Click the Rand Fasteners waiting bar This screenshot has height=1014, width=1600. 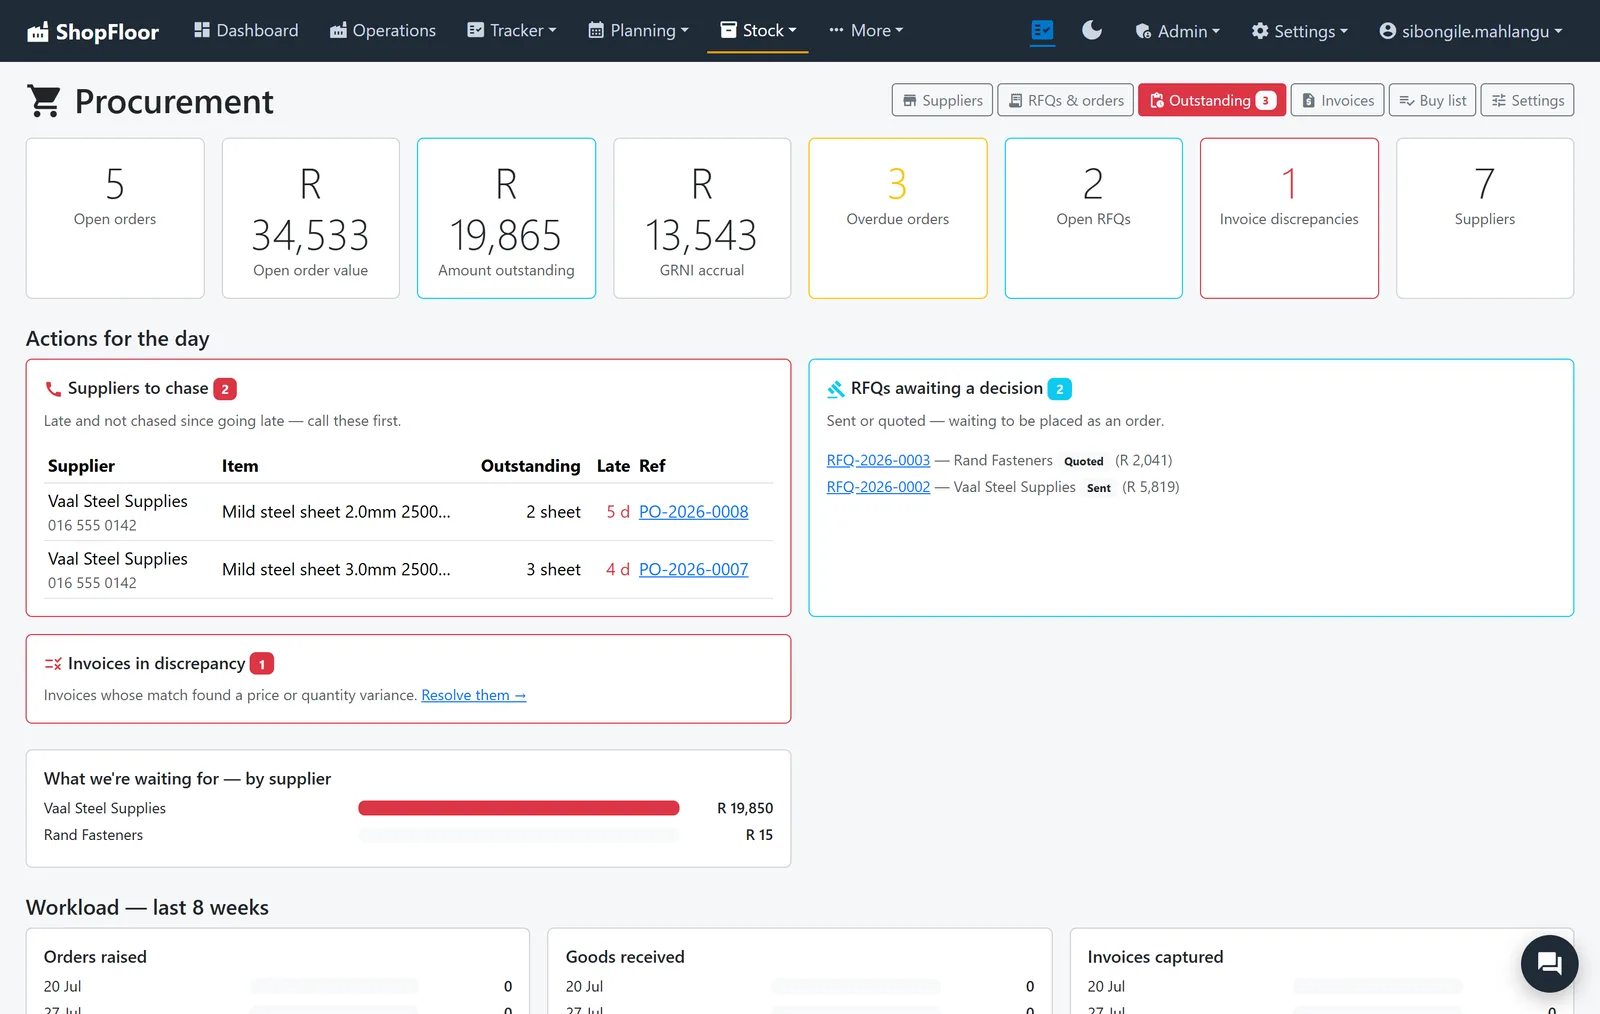coord(519,835)
